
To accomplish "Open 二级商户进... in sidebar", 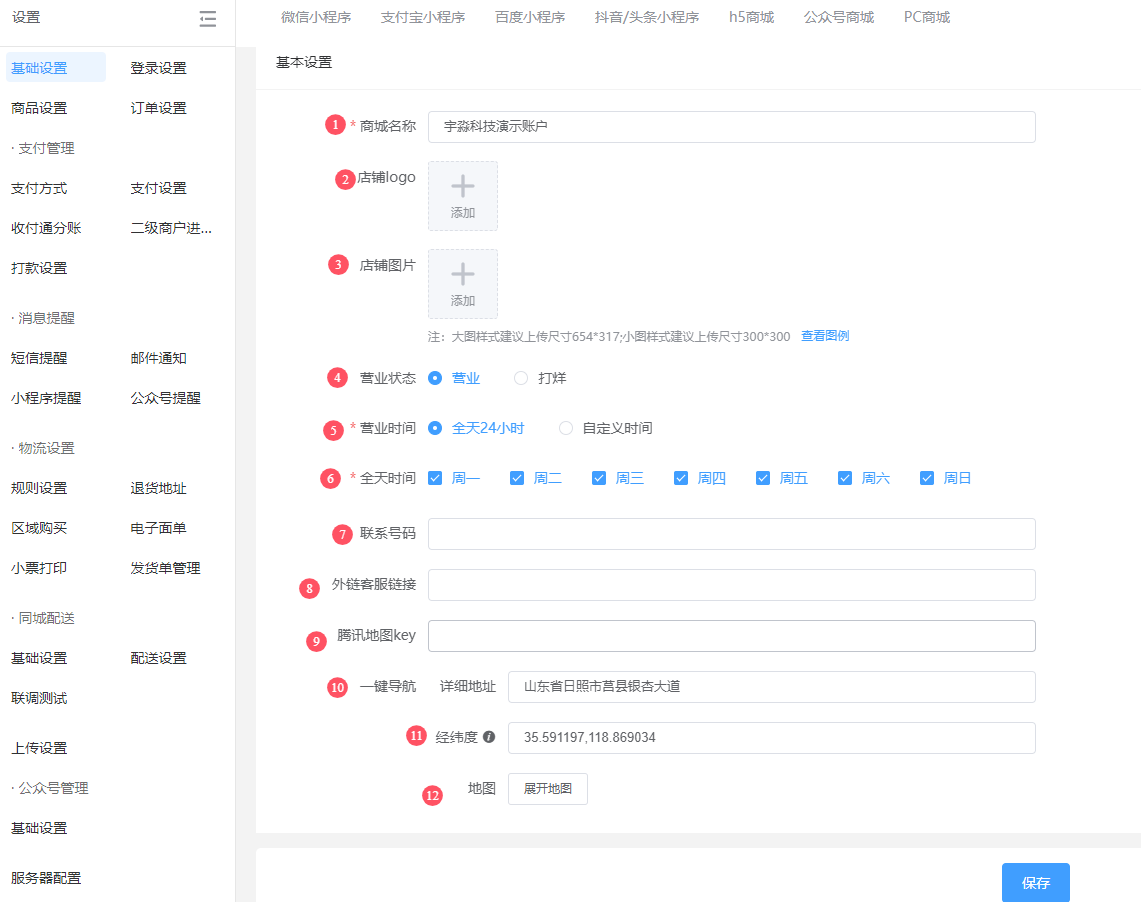I will (x=171, y=228).
